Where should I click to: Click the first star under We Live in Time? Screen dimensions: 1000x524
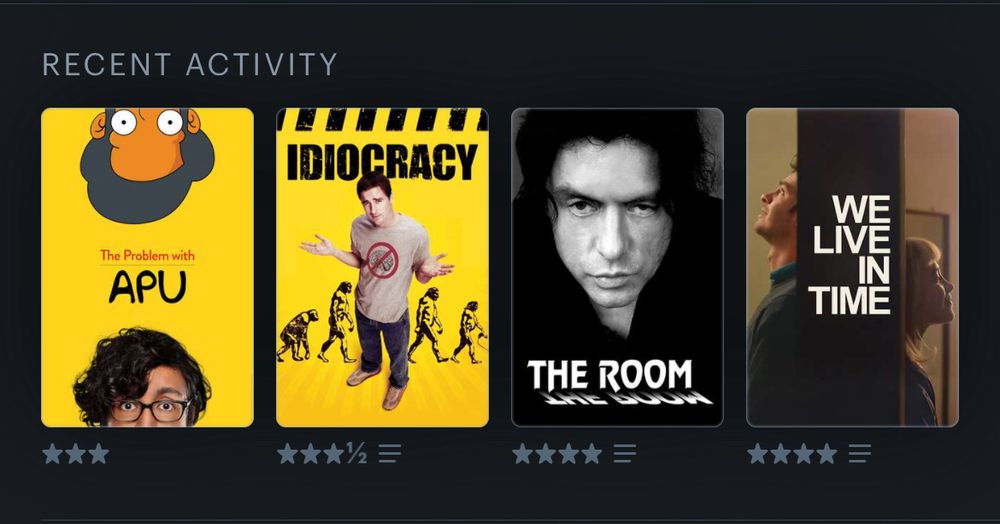[x=758, y=454]
